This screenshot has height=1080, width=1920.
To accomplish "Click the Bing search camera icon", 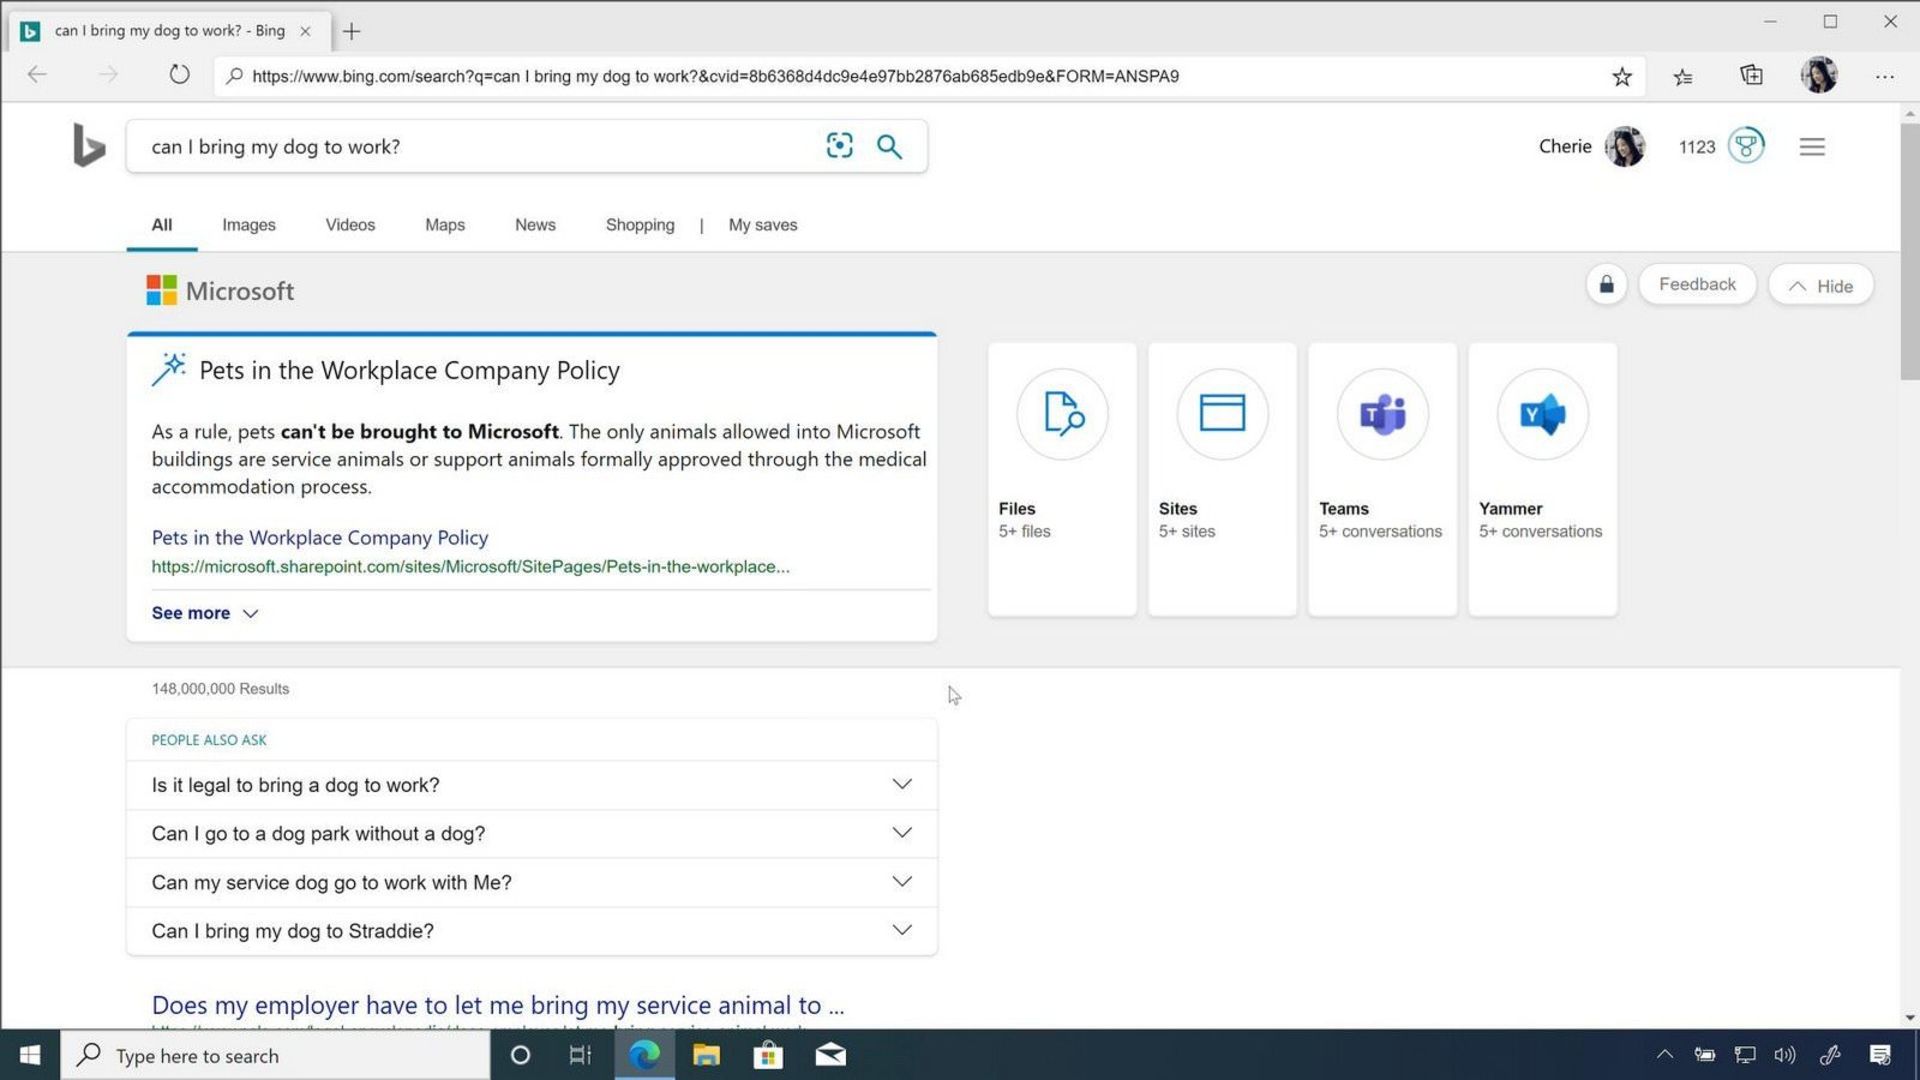I will tap(839, 145).
